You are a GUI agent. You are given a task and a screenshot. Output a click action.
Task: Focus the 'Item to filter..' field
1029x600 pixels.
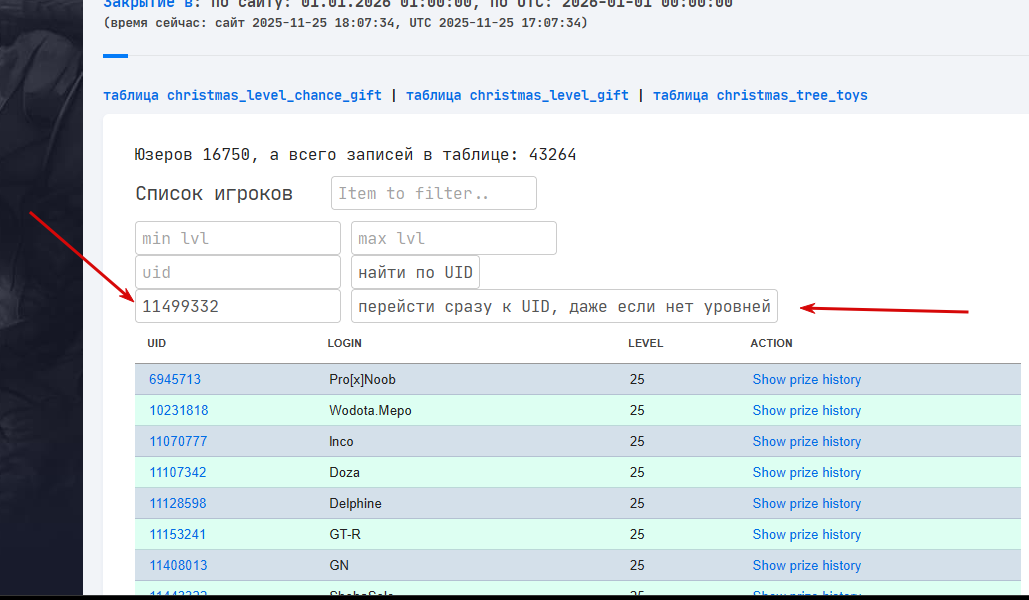[434, 193]
